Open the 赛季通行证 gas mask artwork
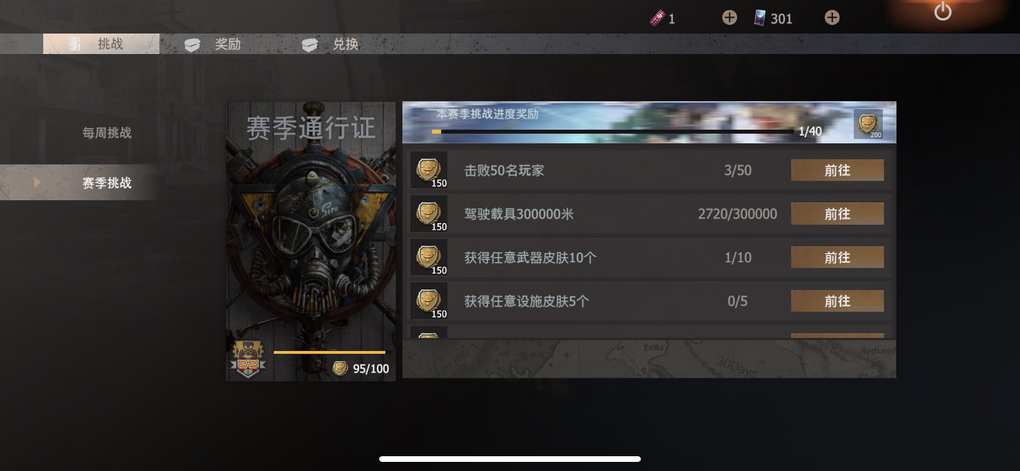1020x471 pixels. (x=311, y=242)
